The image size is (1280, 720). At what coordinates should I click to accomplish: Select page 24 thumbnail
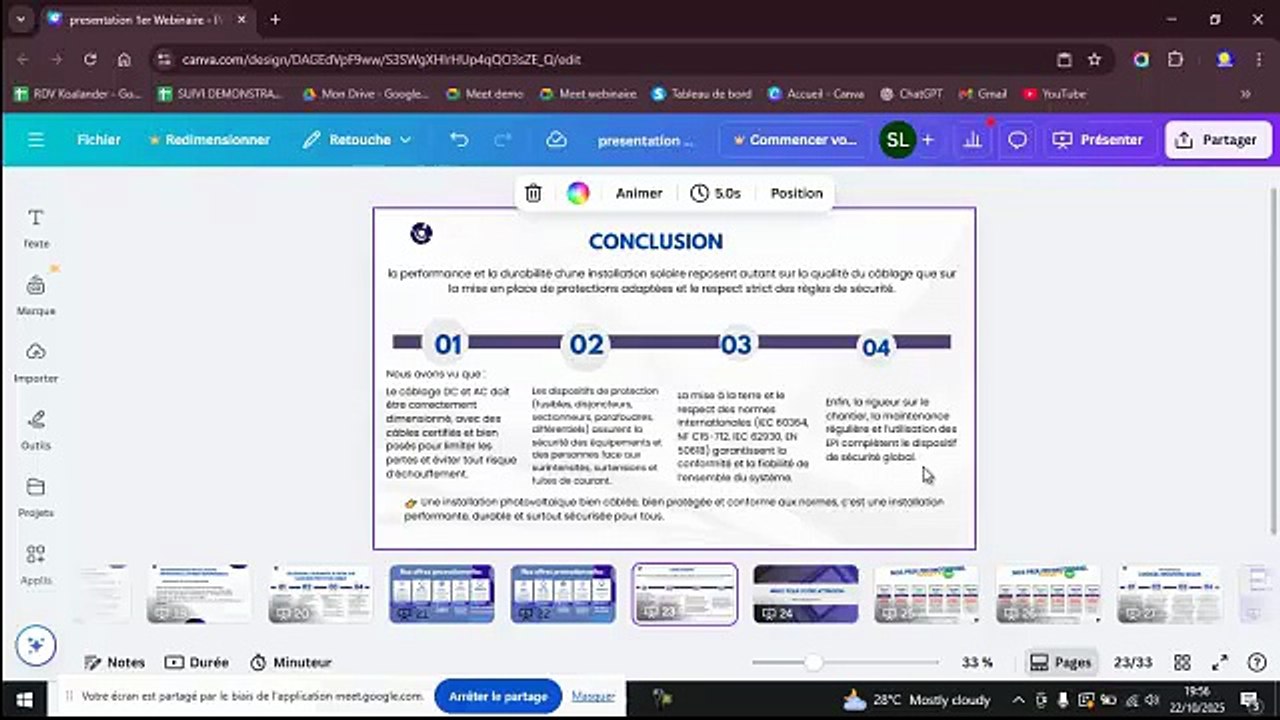[x=805, y=593]
